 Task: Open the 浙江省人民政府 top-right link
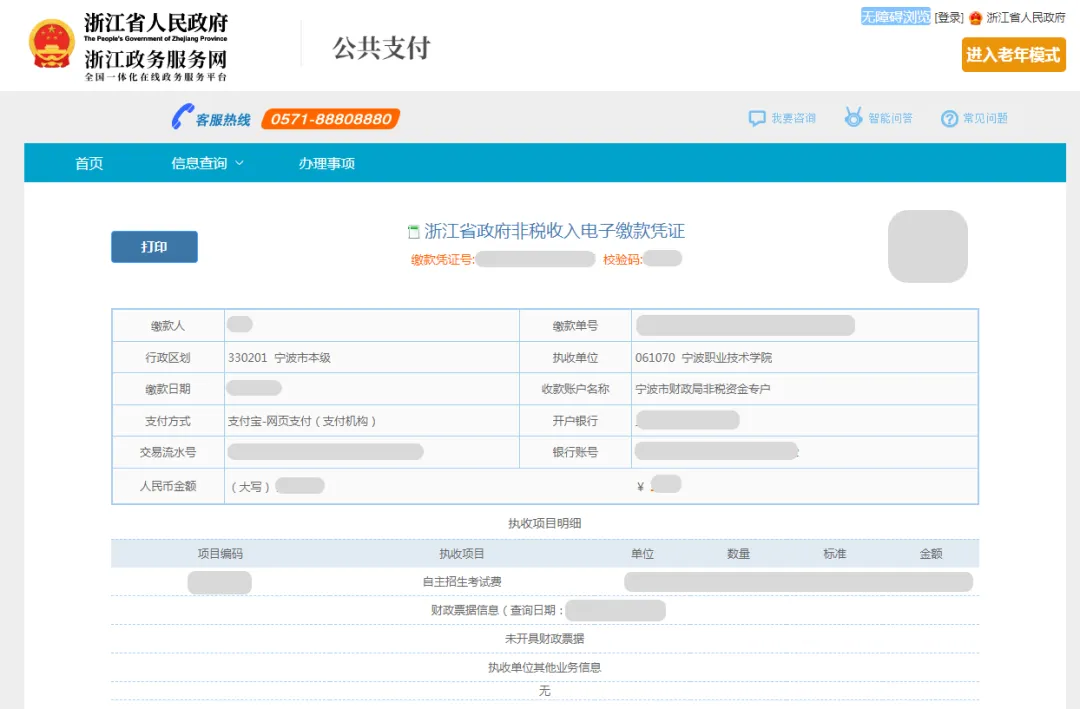[x=1026, y=17]
